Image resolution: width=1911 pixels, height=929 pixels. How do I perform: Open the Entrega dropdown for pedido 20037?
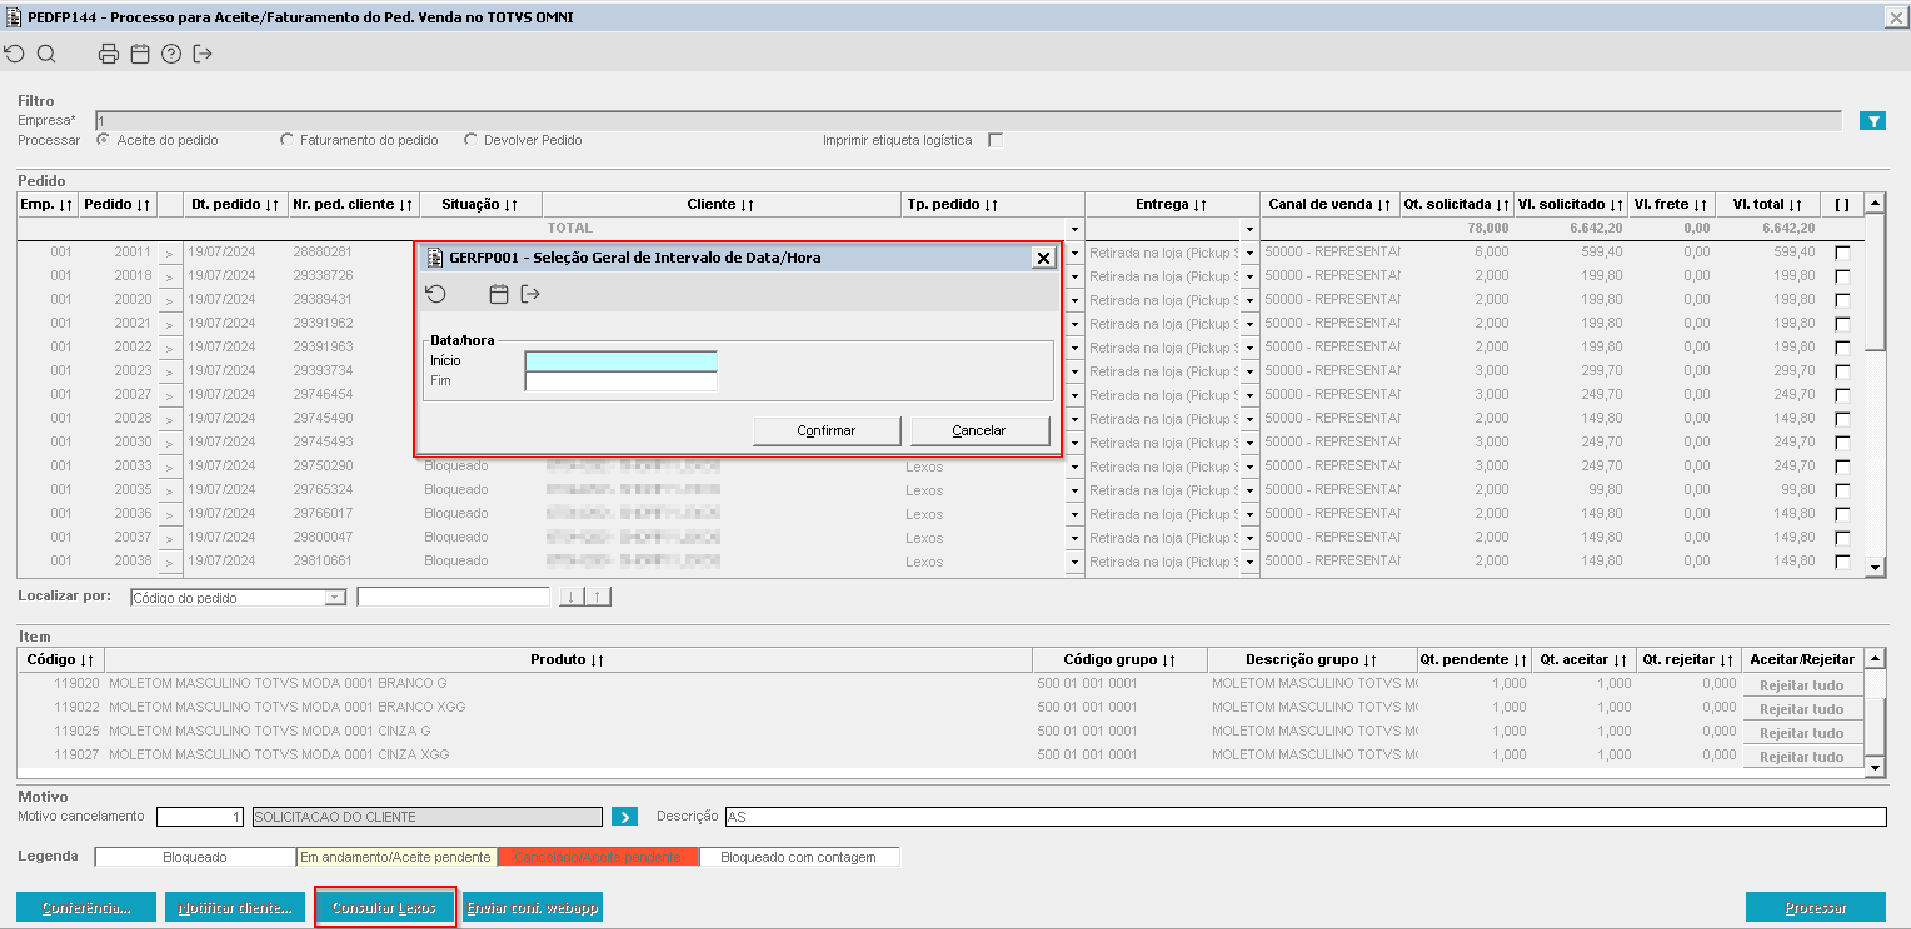click(1250, 538)
